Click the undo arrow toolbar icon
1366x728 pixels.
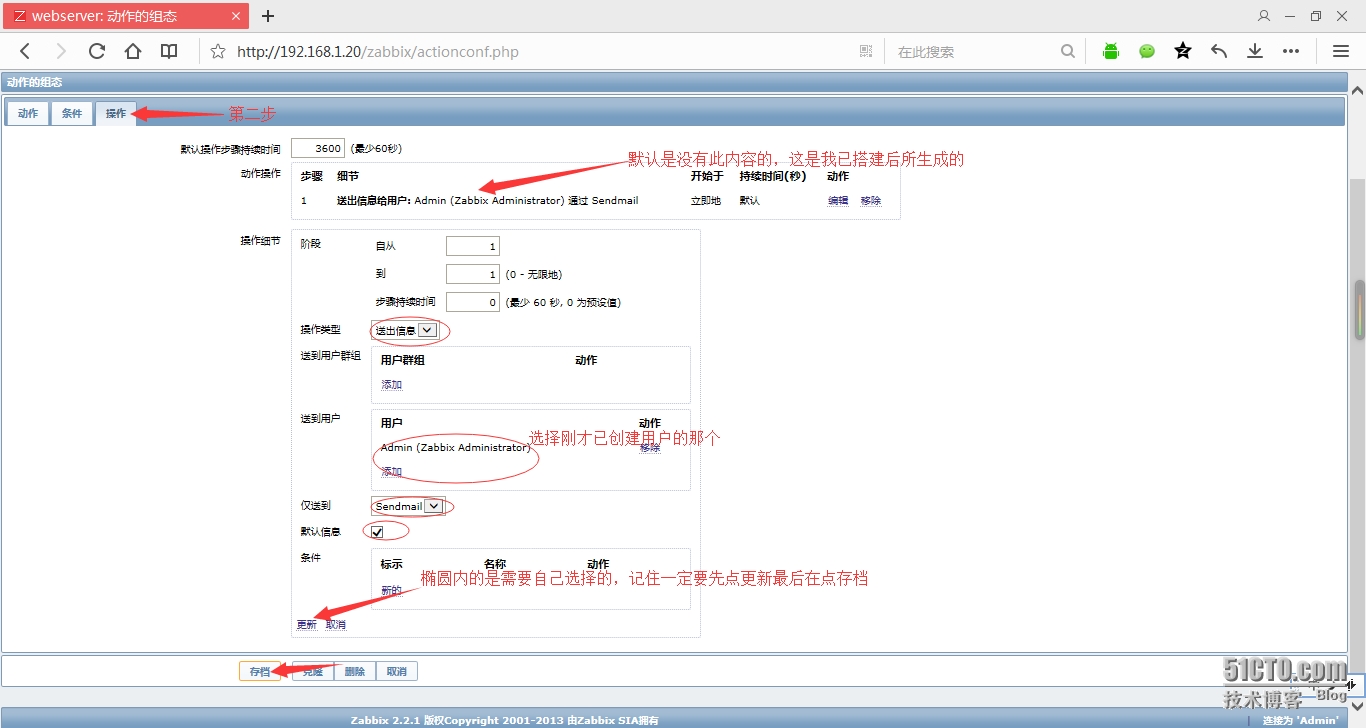[1219, 51]
